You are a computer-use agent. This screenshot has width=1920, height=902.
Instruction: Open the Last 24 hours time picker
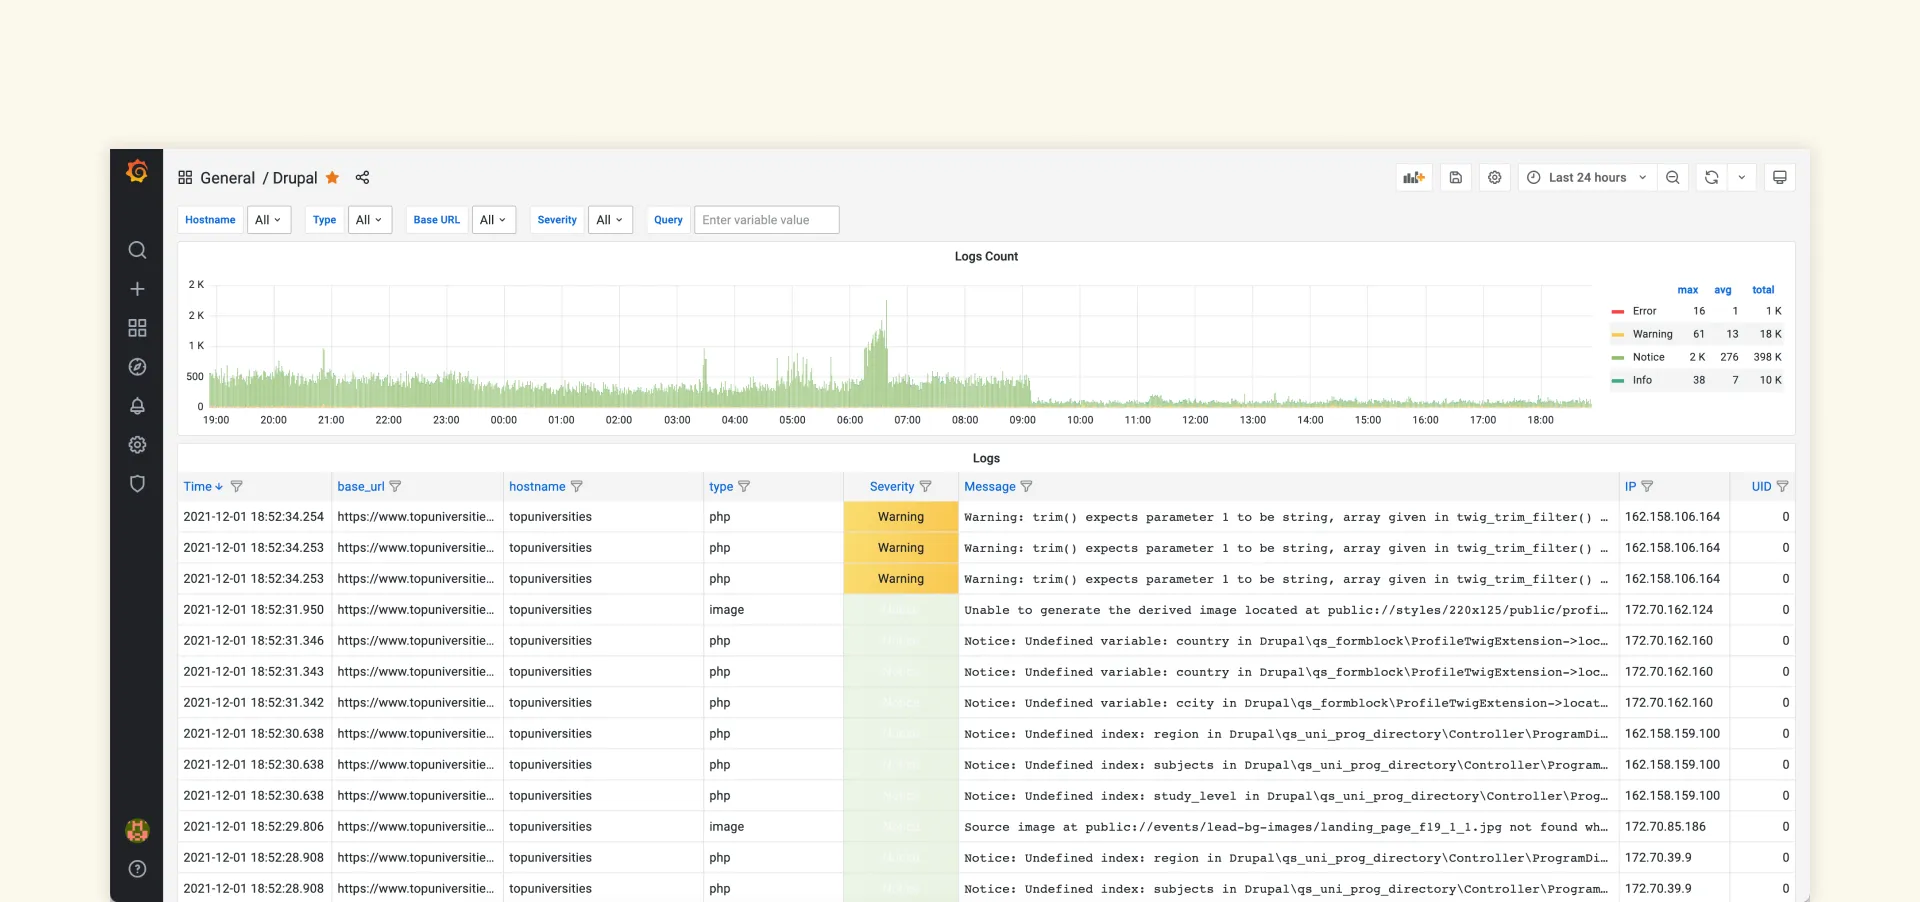point(1587,177)
